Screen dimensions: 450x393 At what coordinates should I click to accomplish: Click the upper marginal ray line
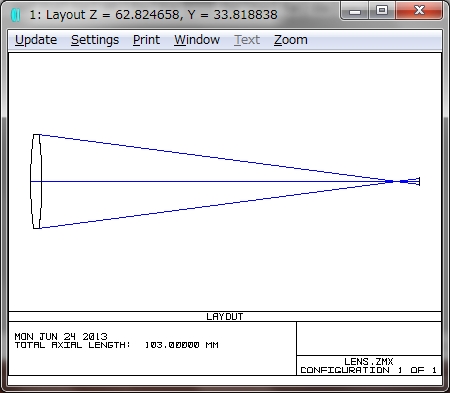[x=213, y=159]
